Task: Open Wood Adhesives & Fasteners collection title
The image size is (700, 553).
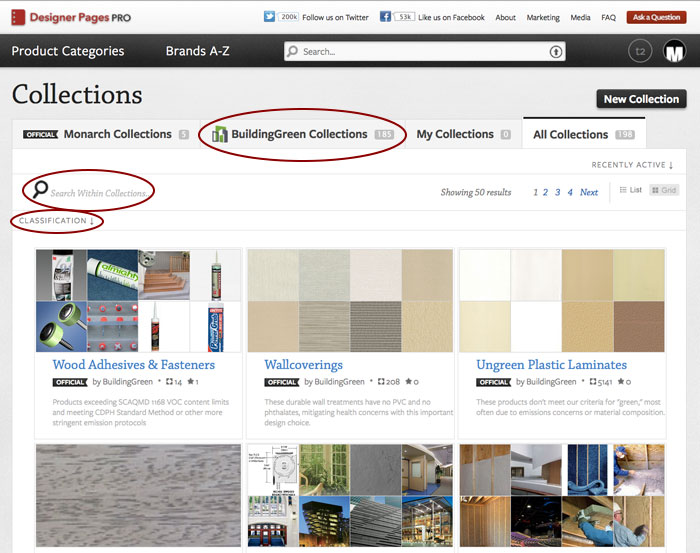Action: point(133,365)
